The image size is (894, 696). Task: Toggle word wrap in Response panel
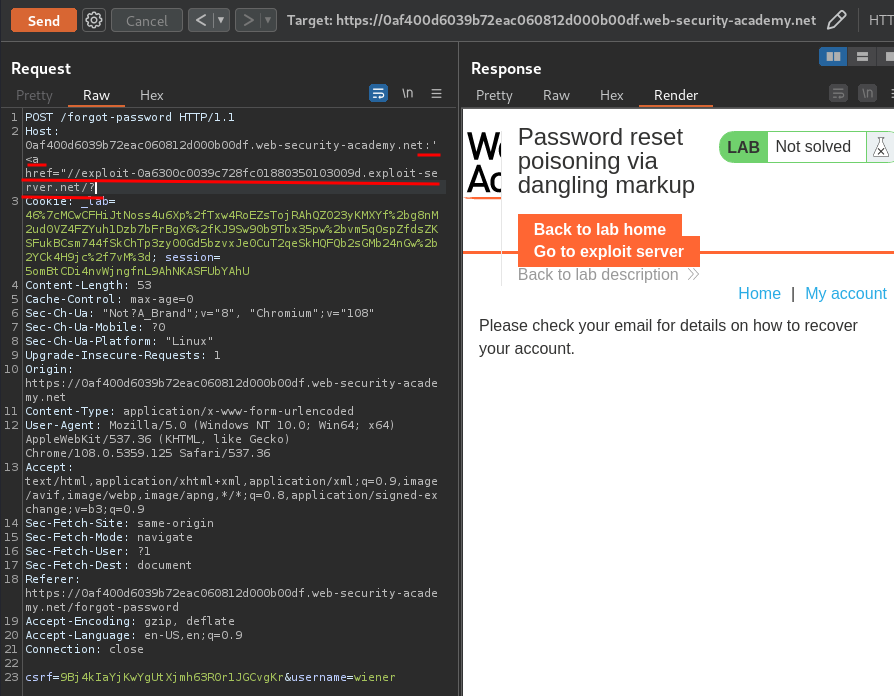pos(838,93)
